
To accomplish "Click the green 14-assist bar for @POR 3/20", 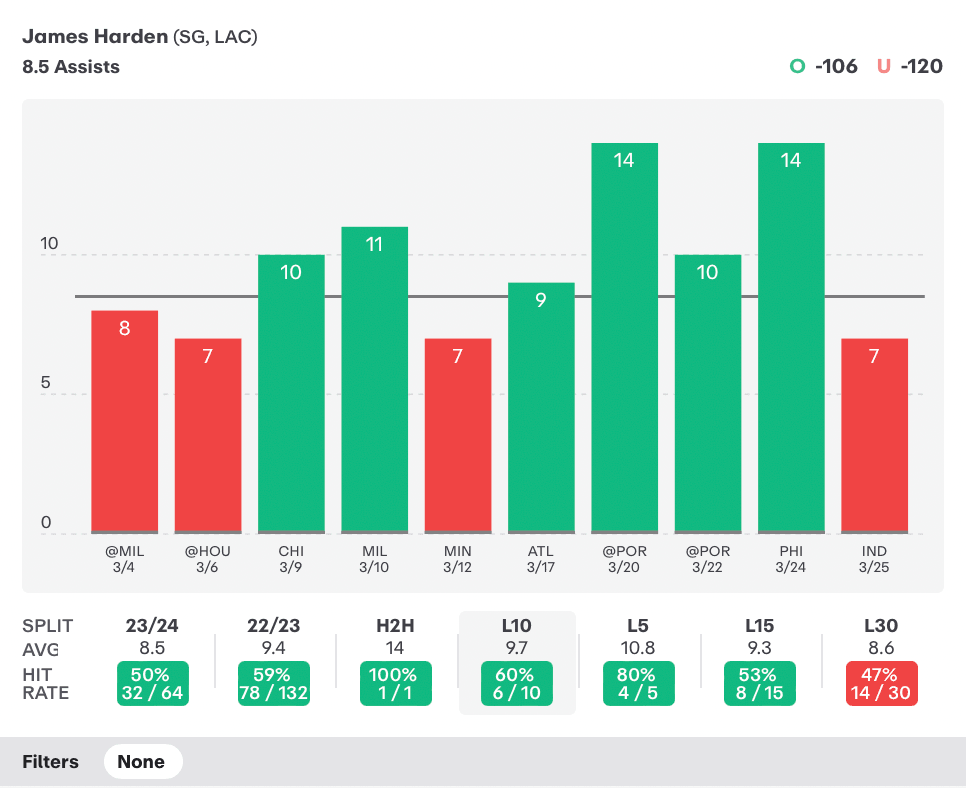I will pos(624,338).
